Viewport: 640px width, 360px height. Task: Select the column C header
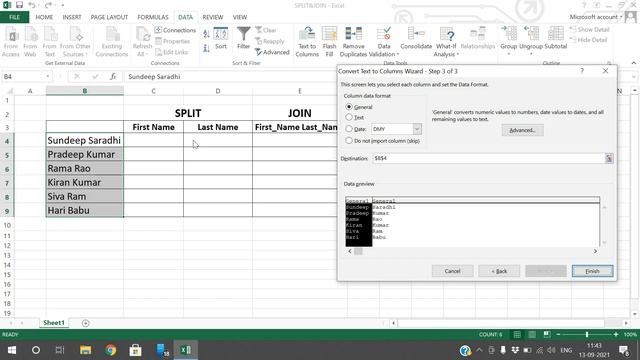pyautogui.click(x=153, y=91)
